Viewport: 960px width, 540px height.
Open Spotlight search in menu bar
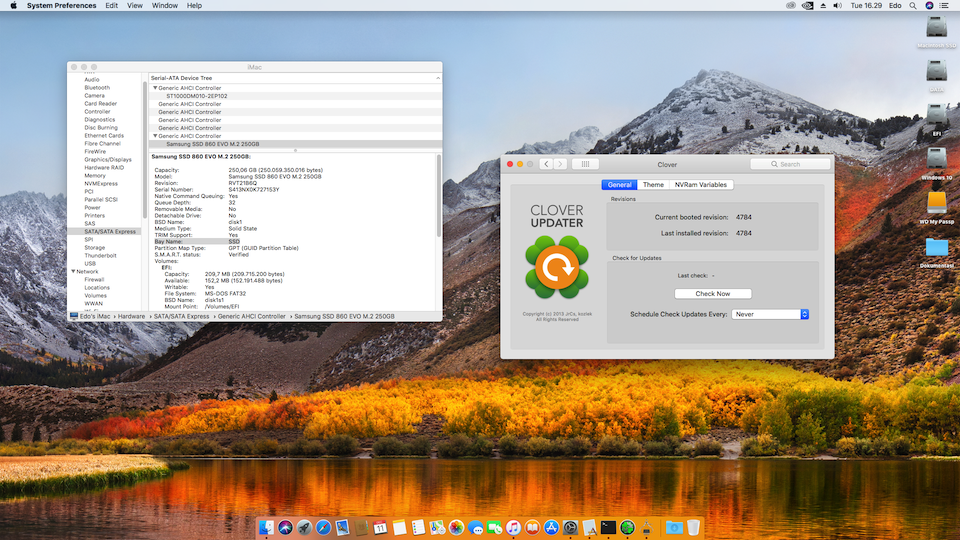pos(913,6)
